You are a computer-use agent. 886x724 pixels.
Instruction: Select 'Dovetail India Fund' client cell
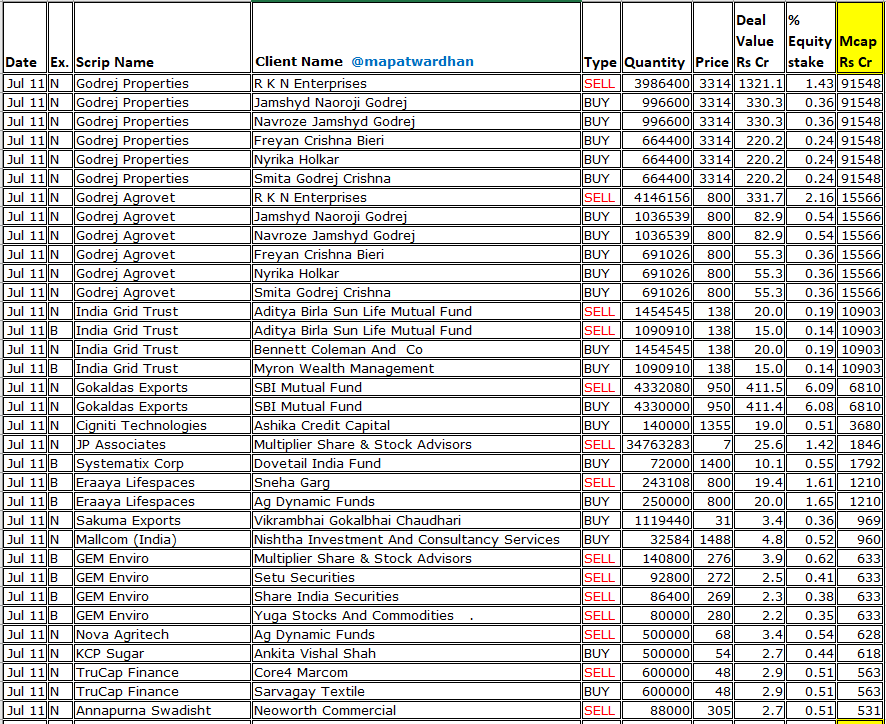pyautogui.click(x=416, y=464)
